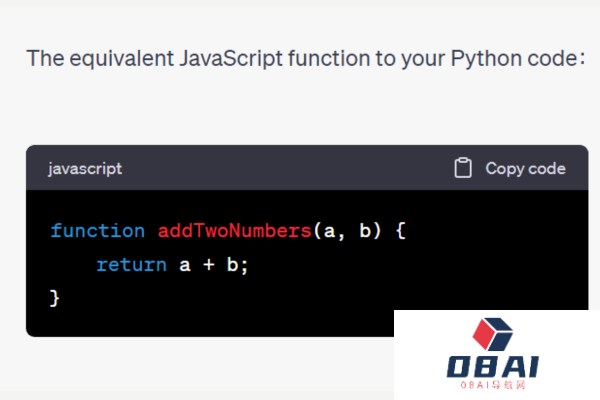
Task: Click the word JavaScript in the description
Action: tap(232, 57)
